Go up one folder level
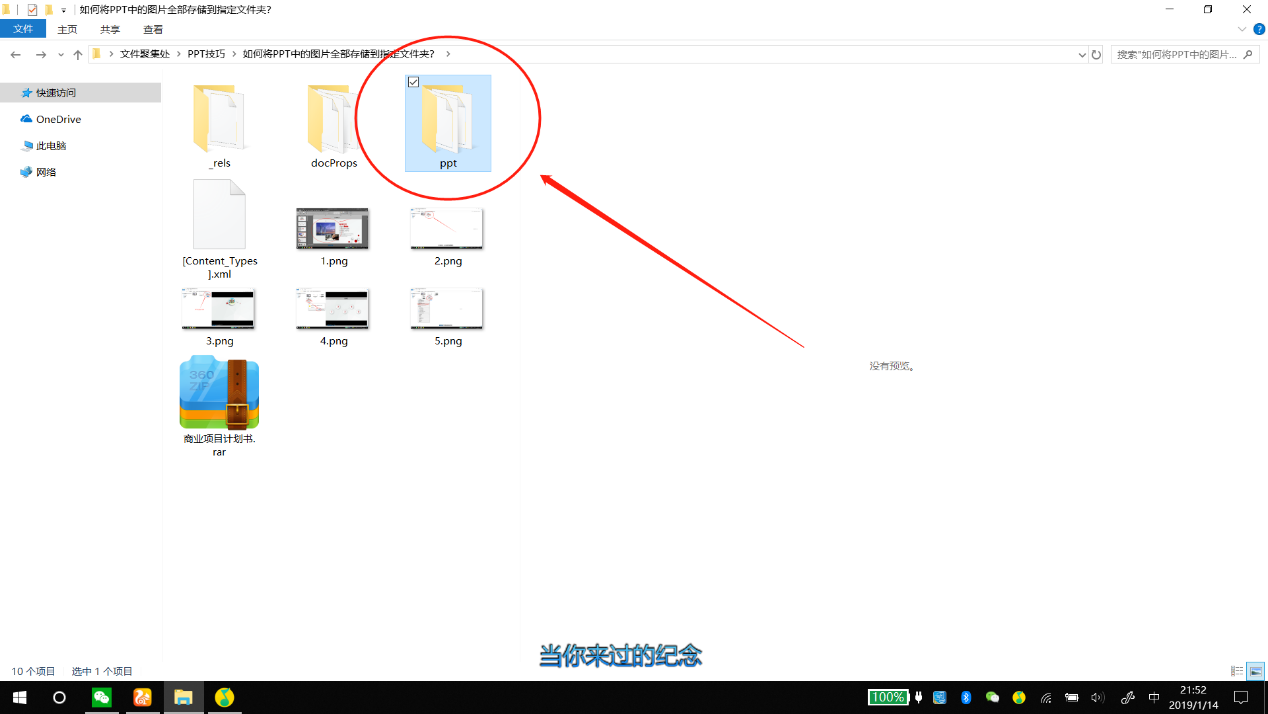Image resolution: width=1268 pixels, height=714 pixels. click(78, 54)
